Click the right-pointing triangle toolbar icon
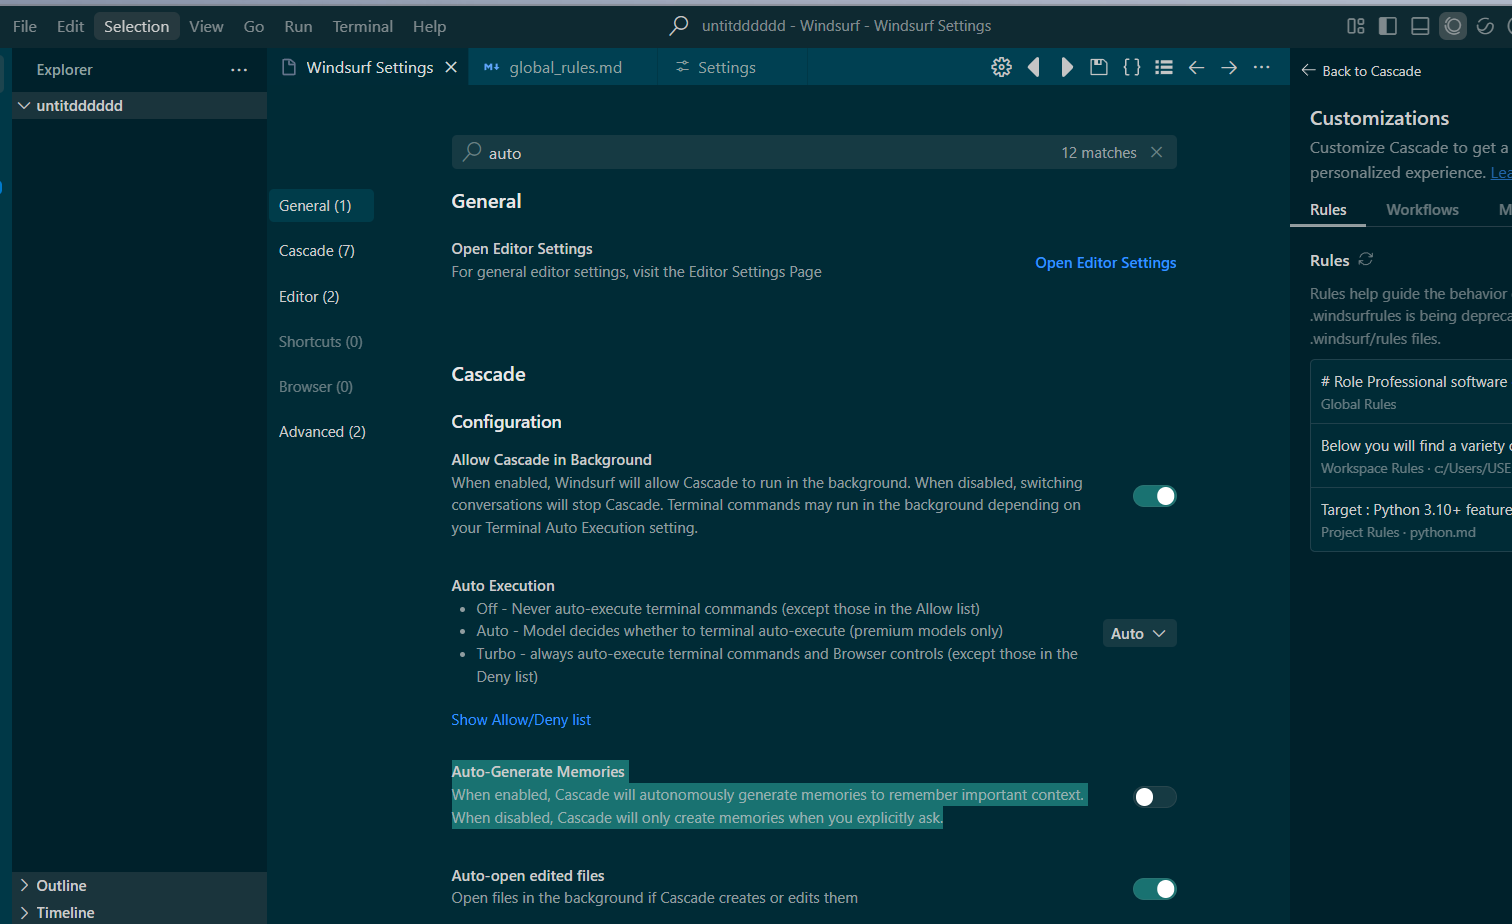Viewport: 1512px width, 924px height. click(x=1067, y=67)
